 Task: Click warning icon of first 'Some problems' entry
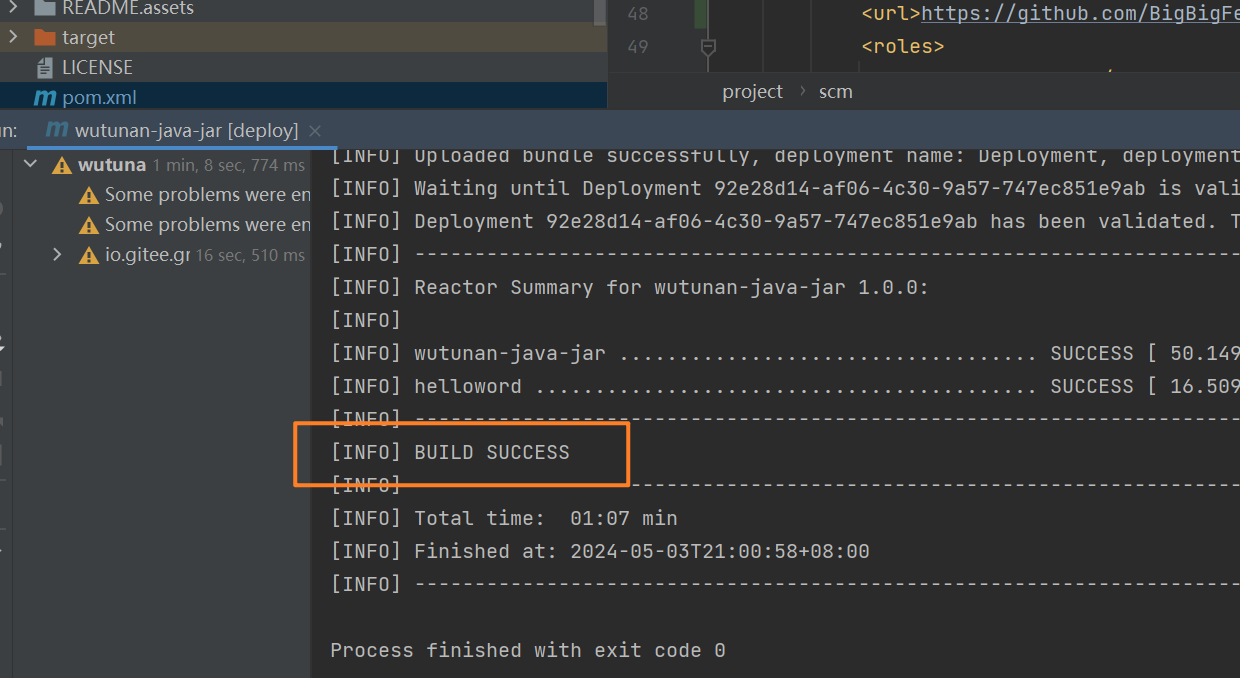(x=89, y=195)
